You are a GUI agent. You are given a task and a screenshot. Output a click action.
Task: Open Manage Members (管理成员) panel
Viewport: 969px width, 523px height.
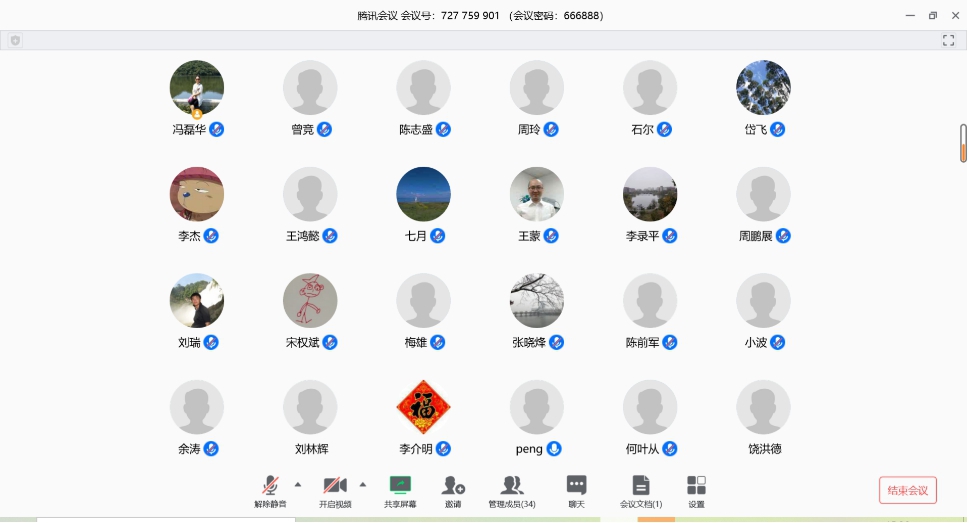512,486
